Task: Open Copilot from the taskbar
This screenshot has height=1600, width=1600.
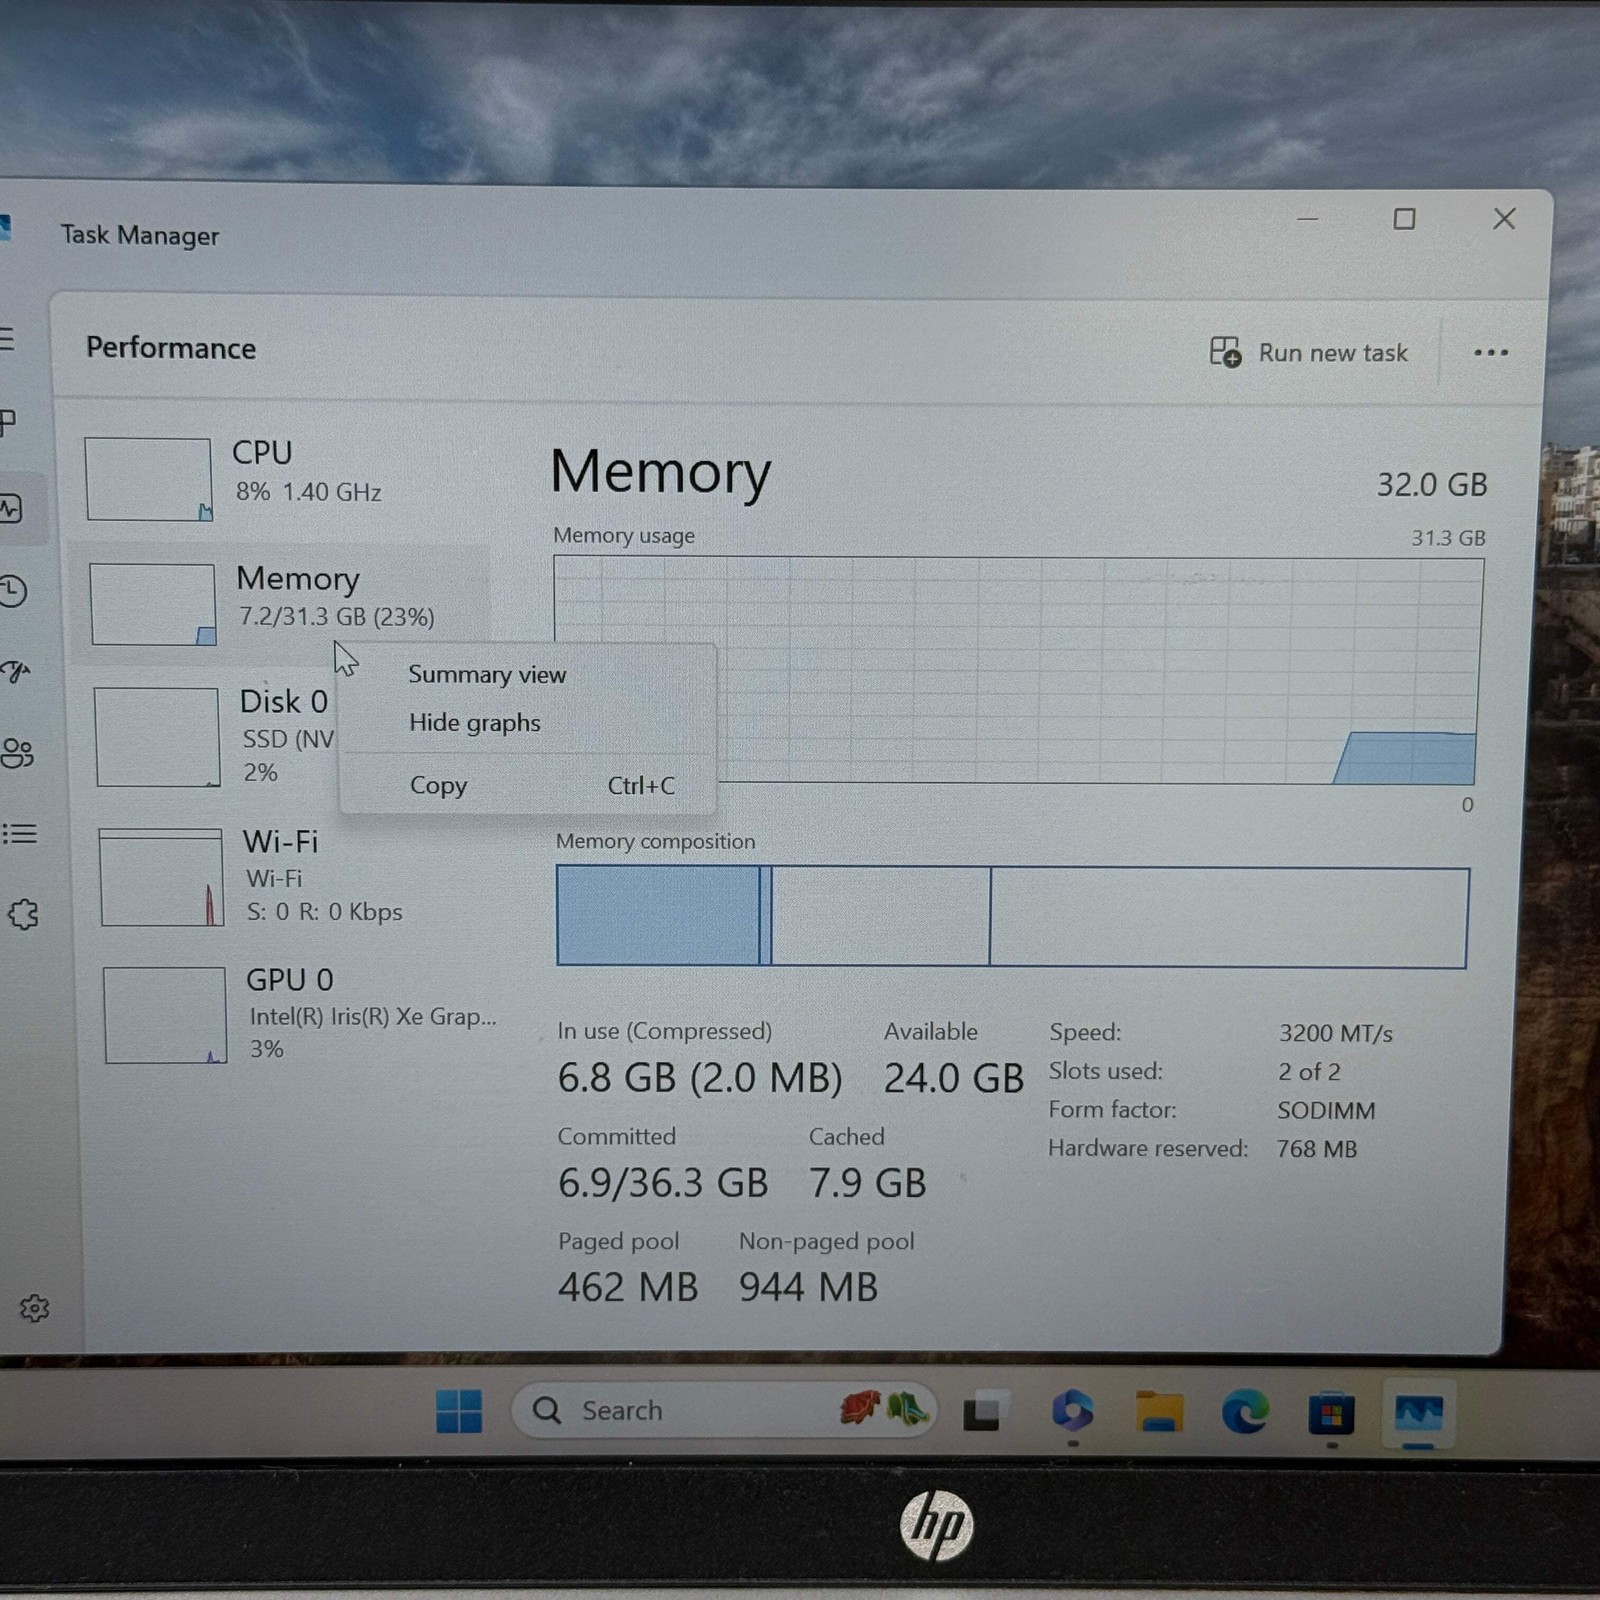Action: pyautogui.click(x=1072, y=1412)
